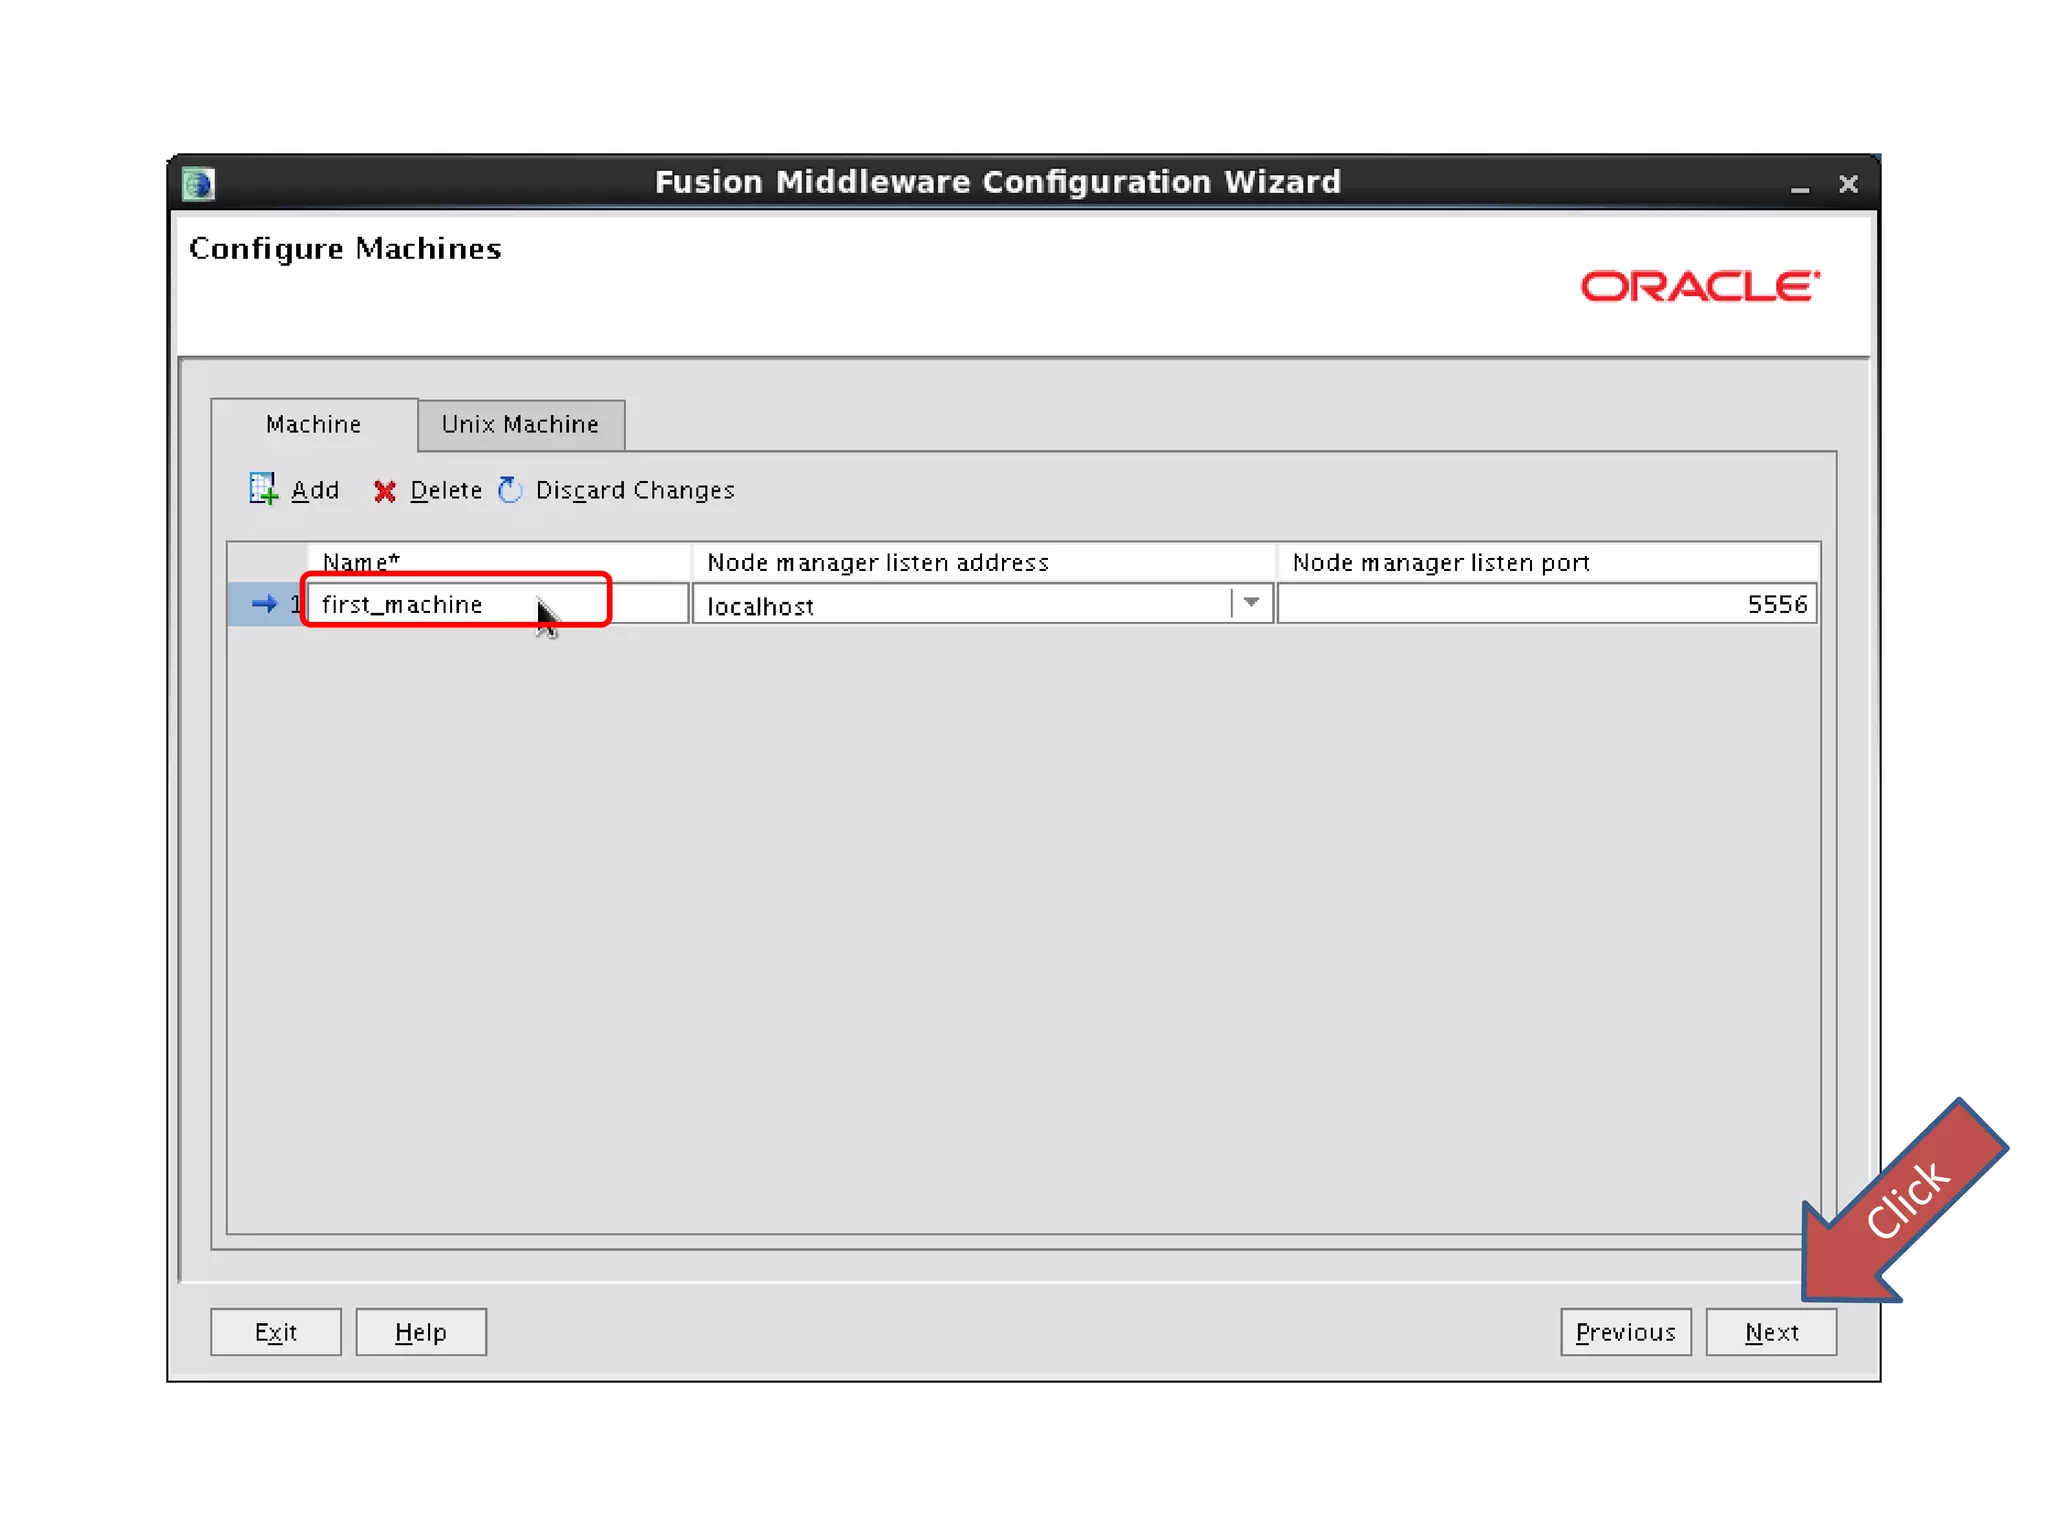Click the Oracle logo
The height and width of the screenshot is (1536, 2048).
1699,287
